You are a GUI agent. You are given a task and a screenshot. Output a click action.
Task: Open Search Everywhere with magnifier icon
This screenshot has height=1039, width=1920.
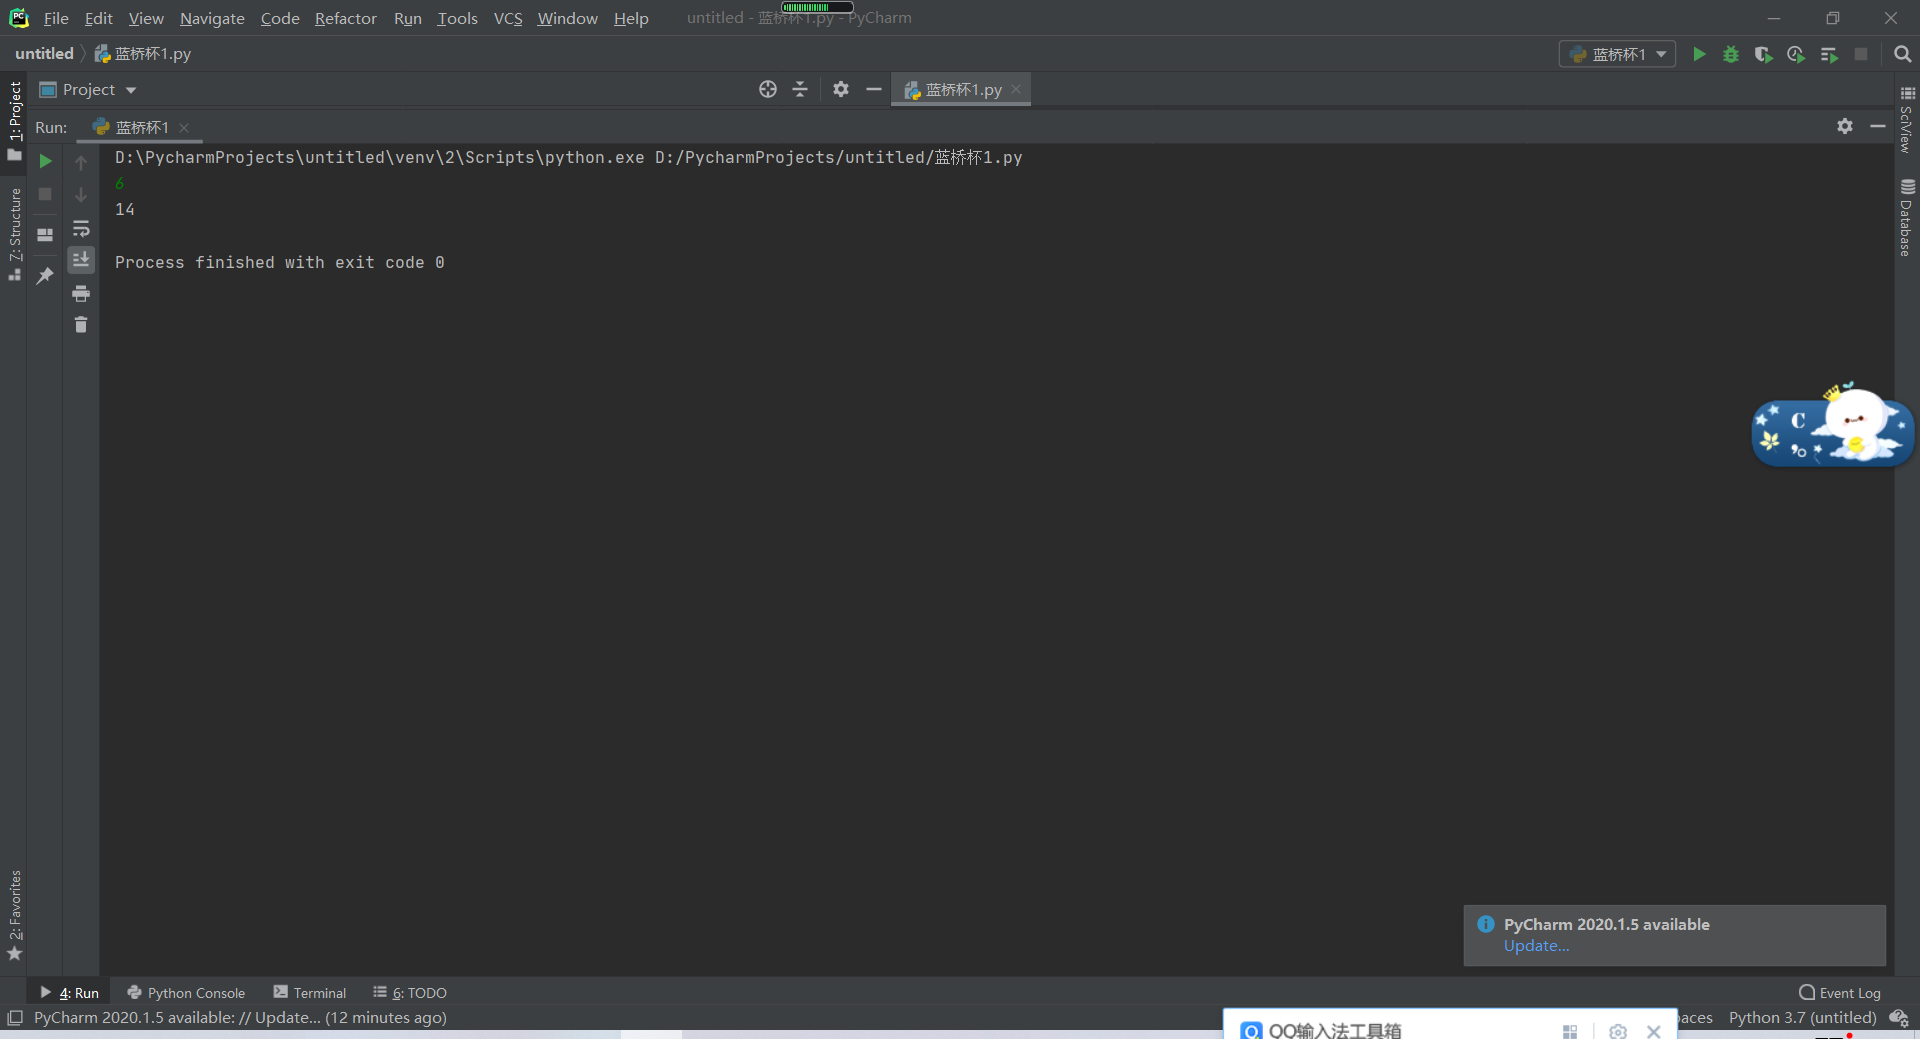coord(1903,55)
